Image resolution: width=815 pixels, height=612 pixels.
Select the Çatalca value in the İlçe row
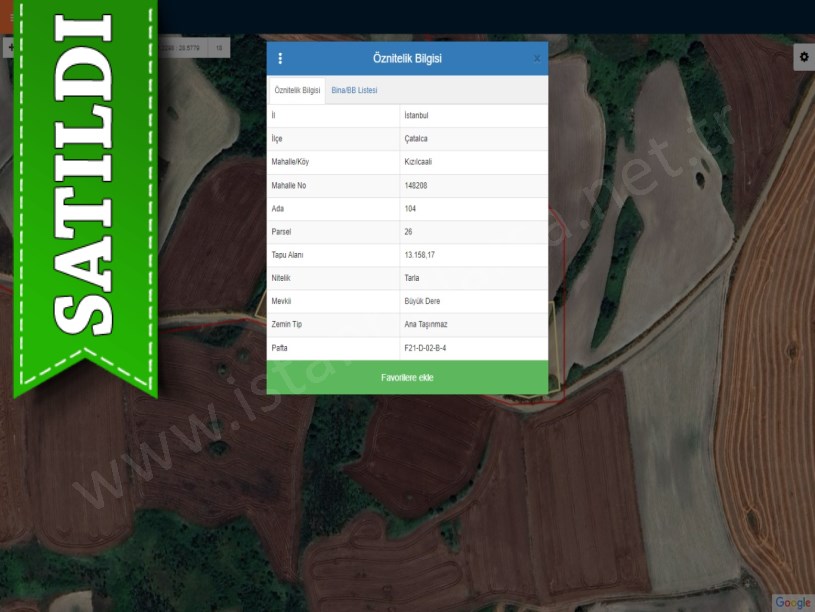point(416,139)
